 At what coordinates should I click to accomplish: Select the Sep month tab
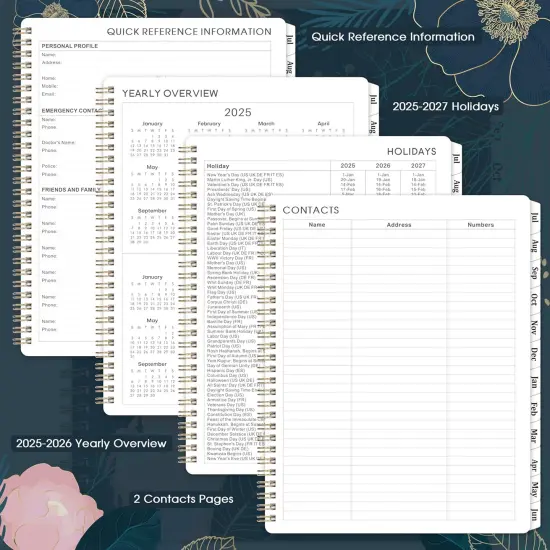[x=534, y=273]
